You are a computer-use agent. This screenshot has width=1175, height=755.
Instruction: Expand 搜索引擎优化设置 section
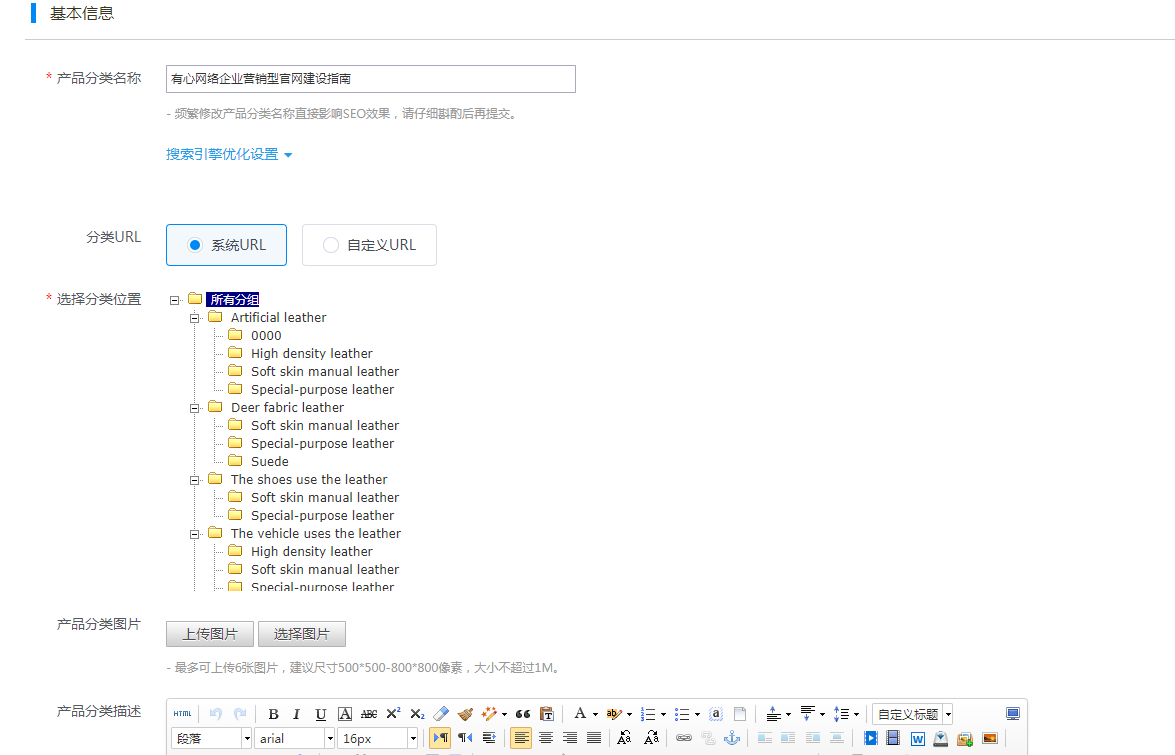229,154
